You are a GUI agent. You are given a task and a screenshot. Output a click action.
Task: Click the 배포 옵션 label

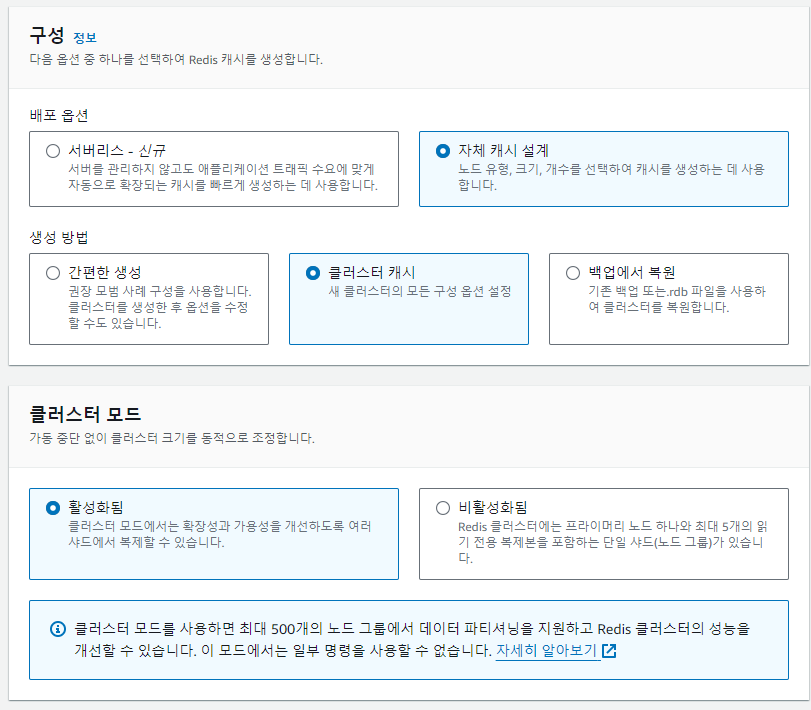click(58, 115)
